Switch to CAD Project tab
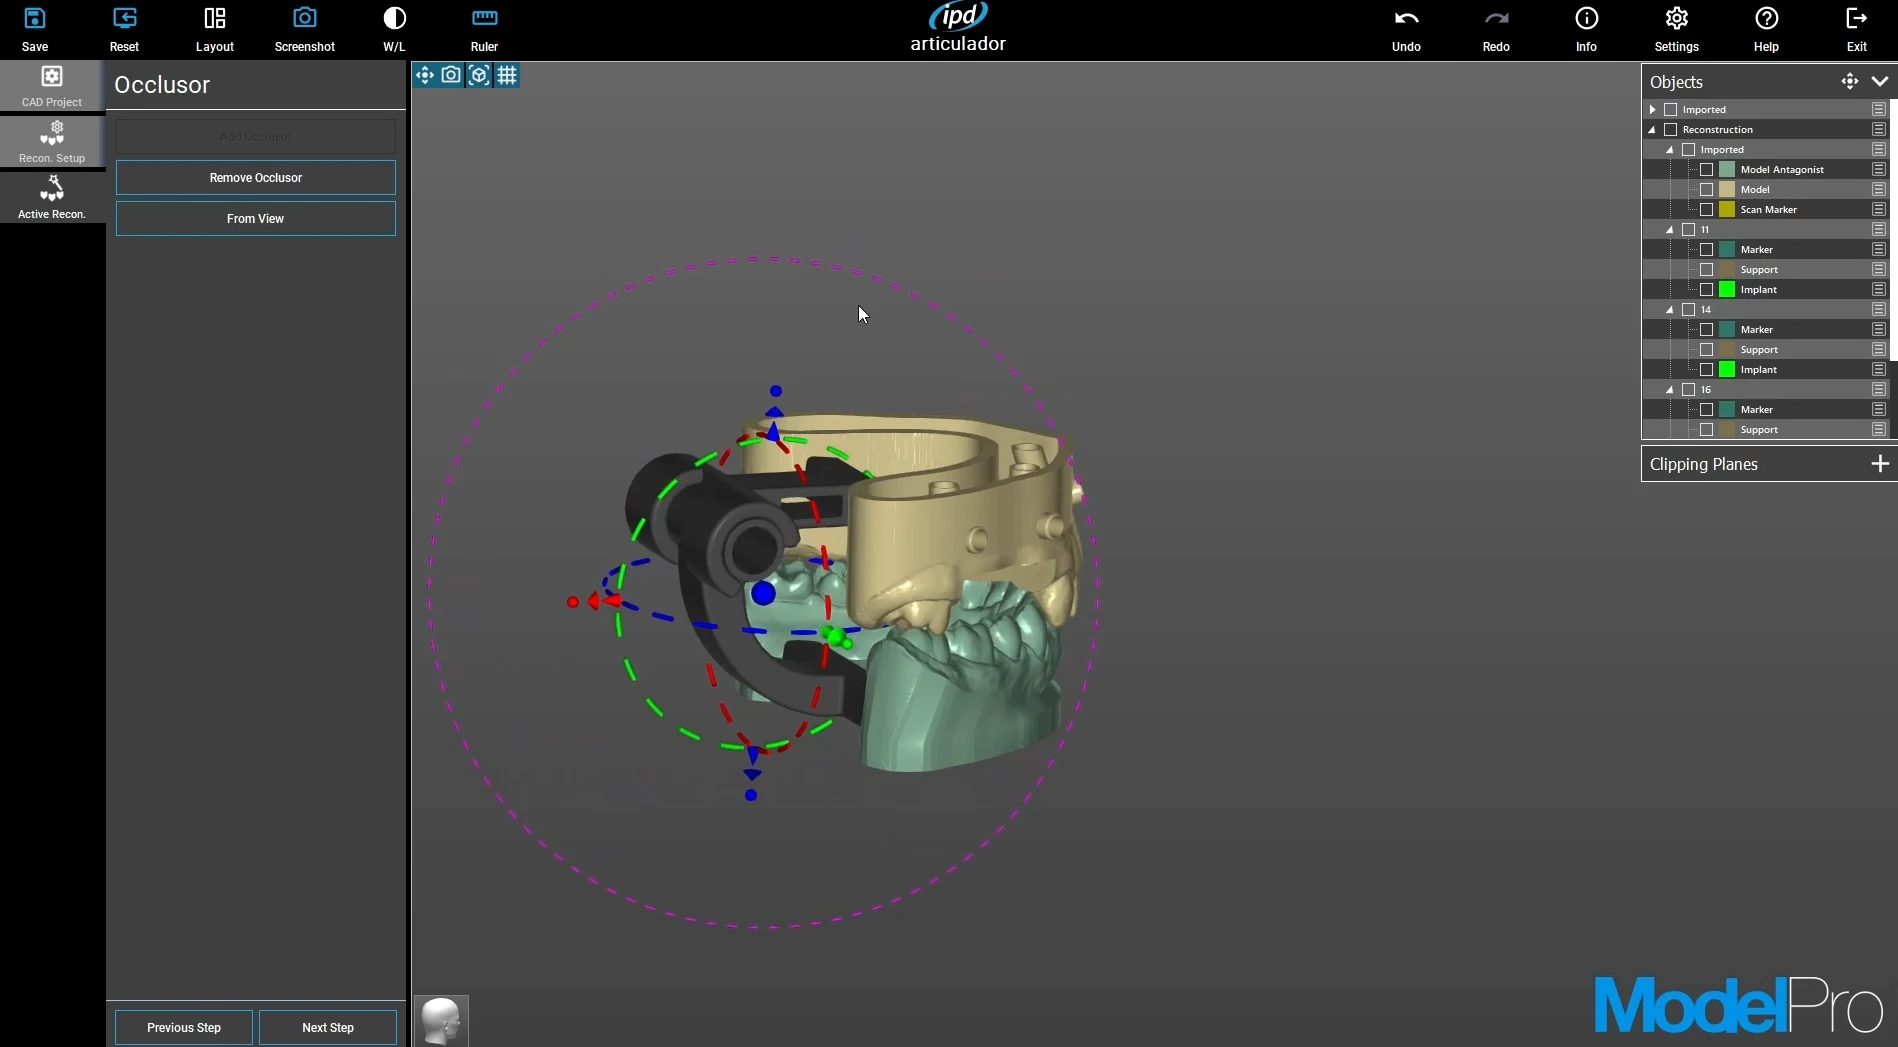This screenshot has width=1898, height=1047. [x=52, y=86]
